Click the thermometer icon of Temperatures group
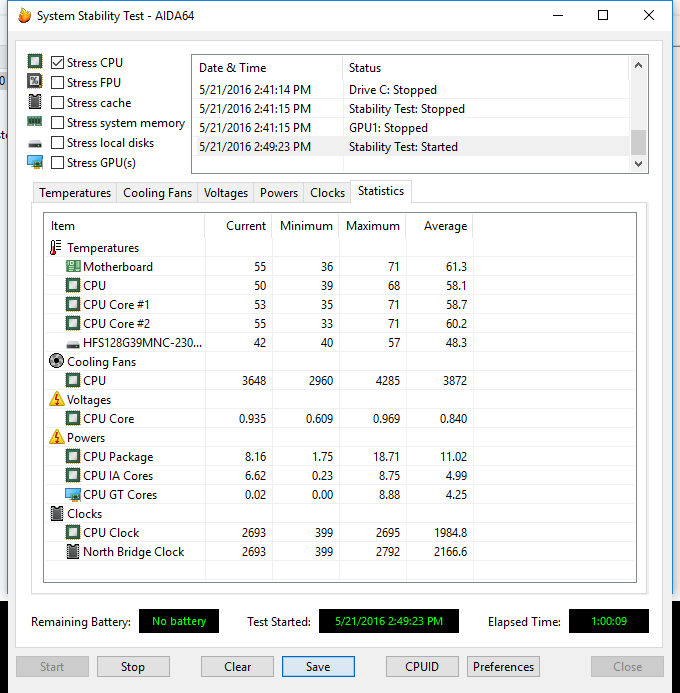The image size is (680, 693). click(x=55, y=248)
